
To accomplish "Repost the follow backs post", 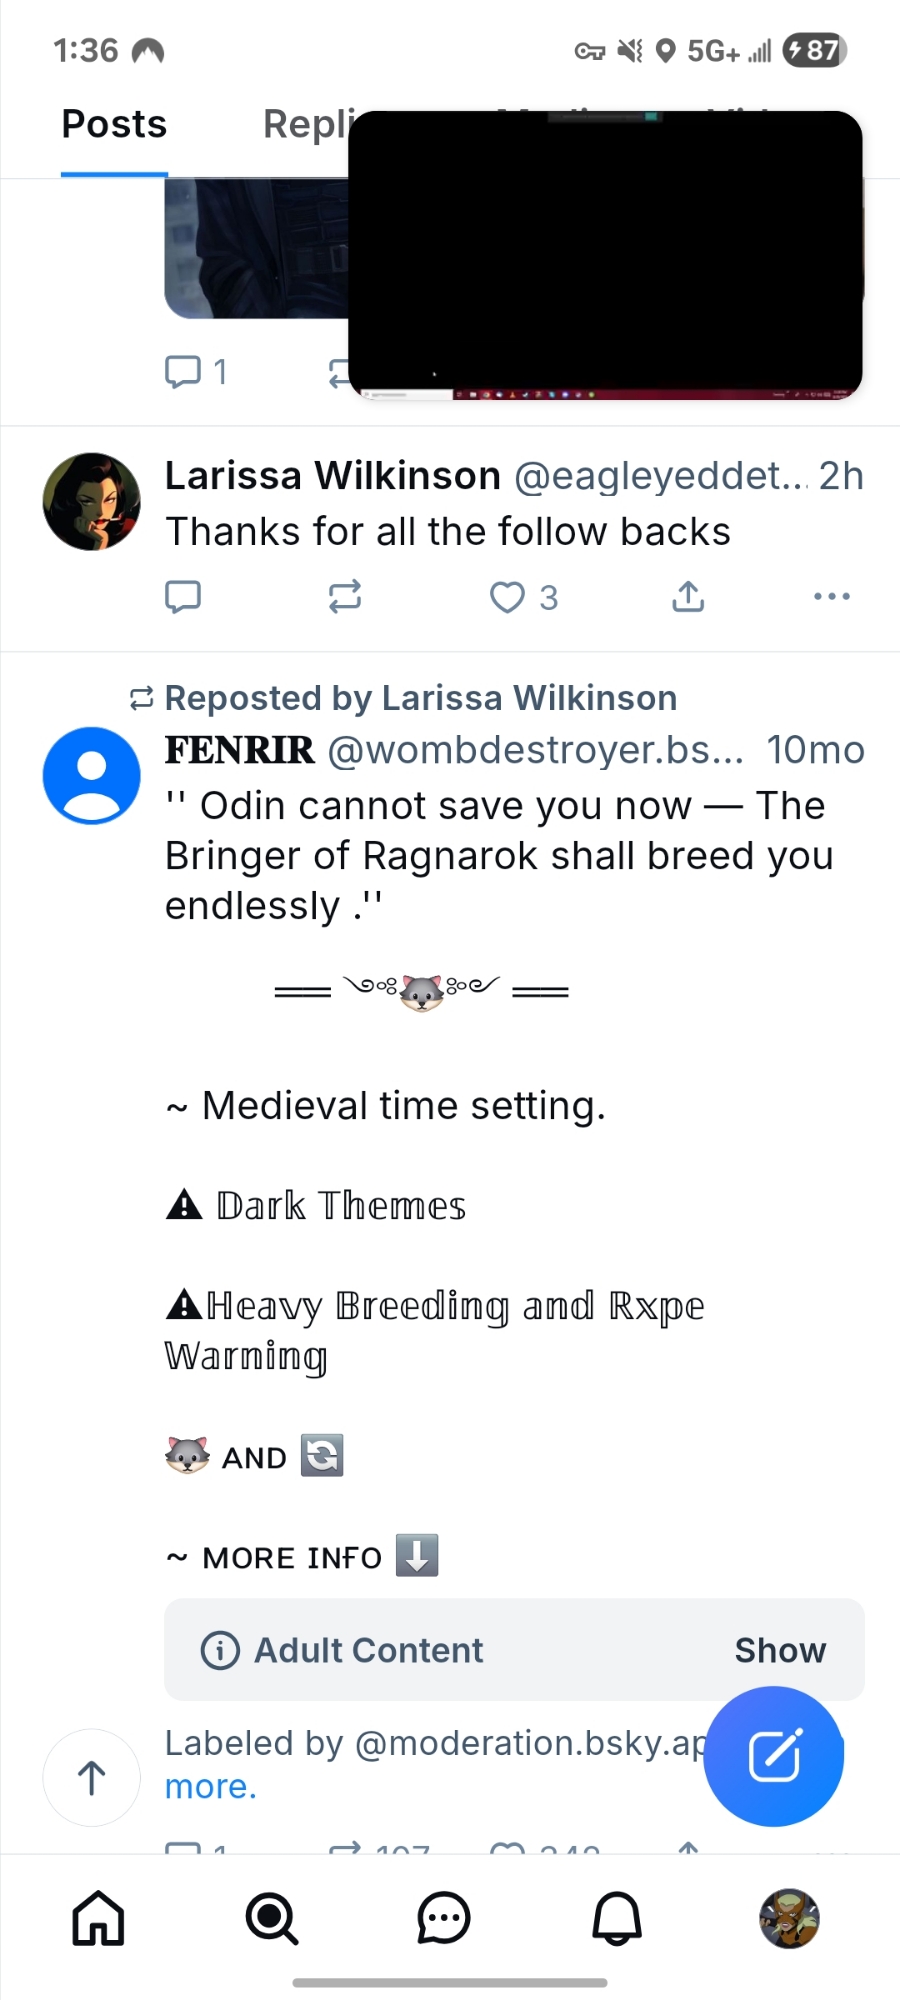I will (345, 597).
